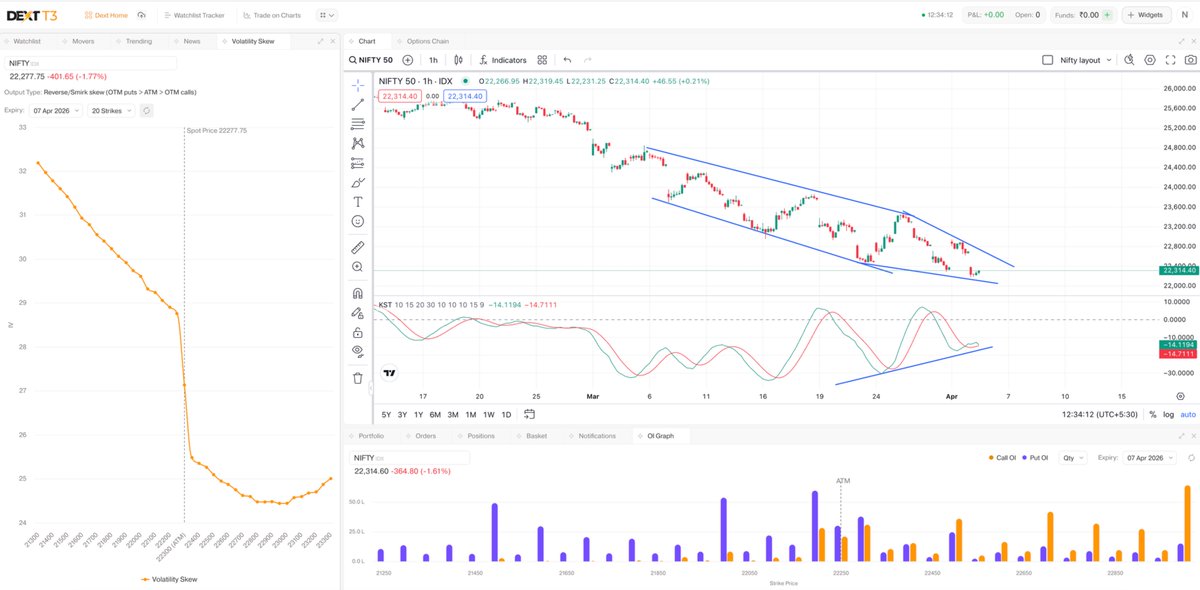Go to Dext Home
The width and height of the screenshot is (1200, 590).
(105, 15)
